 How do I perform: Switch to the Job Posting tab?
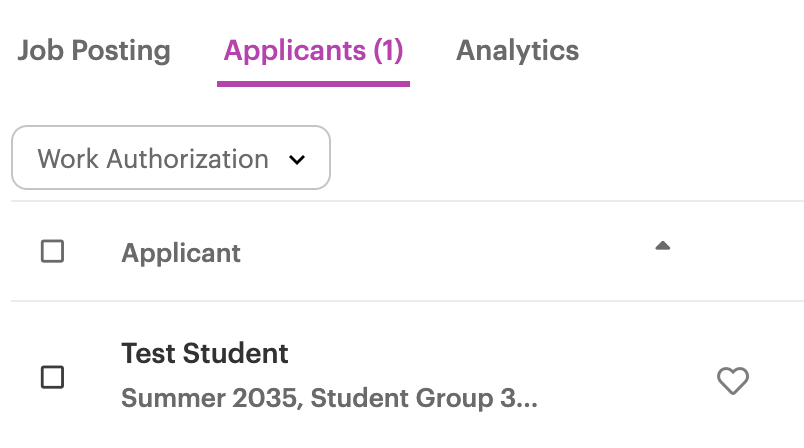94,50
